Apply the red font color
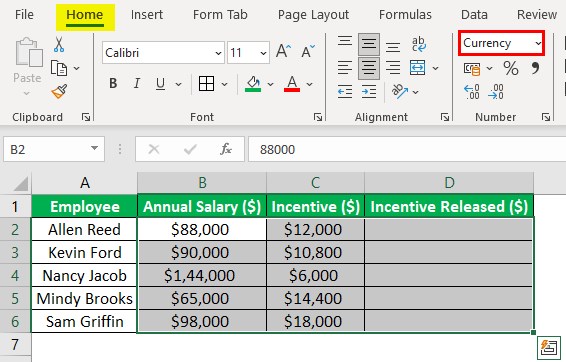 292,84
